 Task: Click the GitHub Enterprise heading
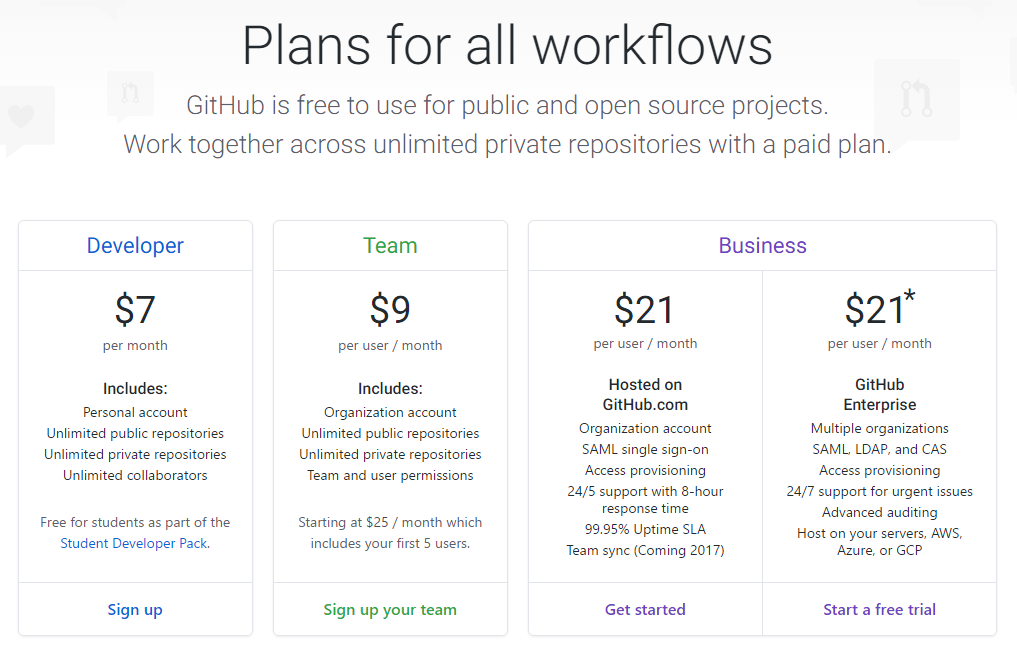click(x=879, y=394)
